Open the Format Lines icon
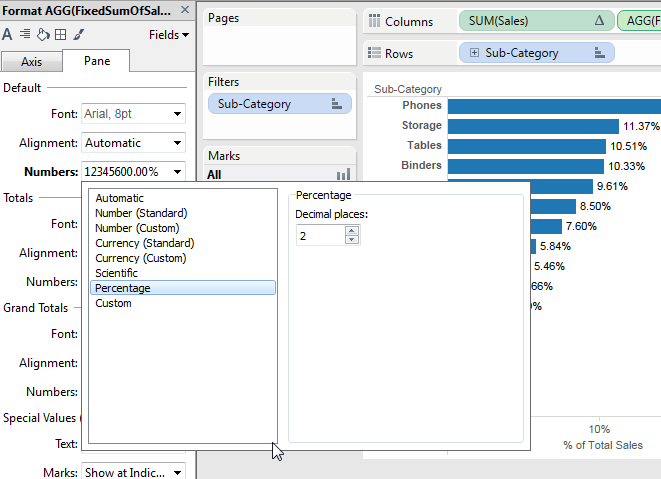This screenshot has height=479, width=661. 78,34
